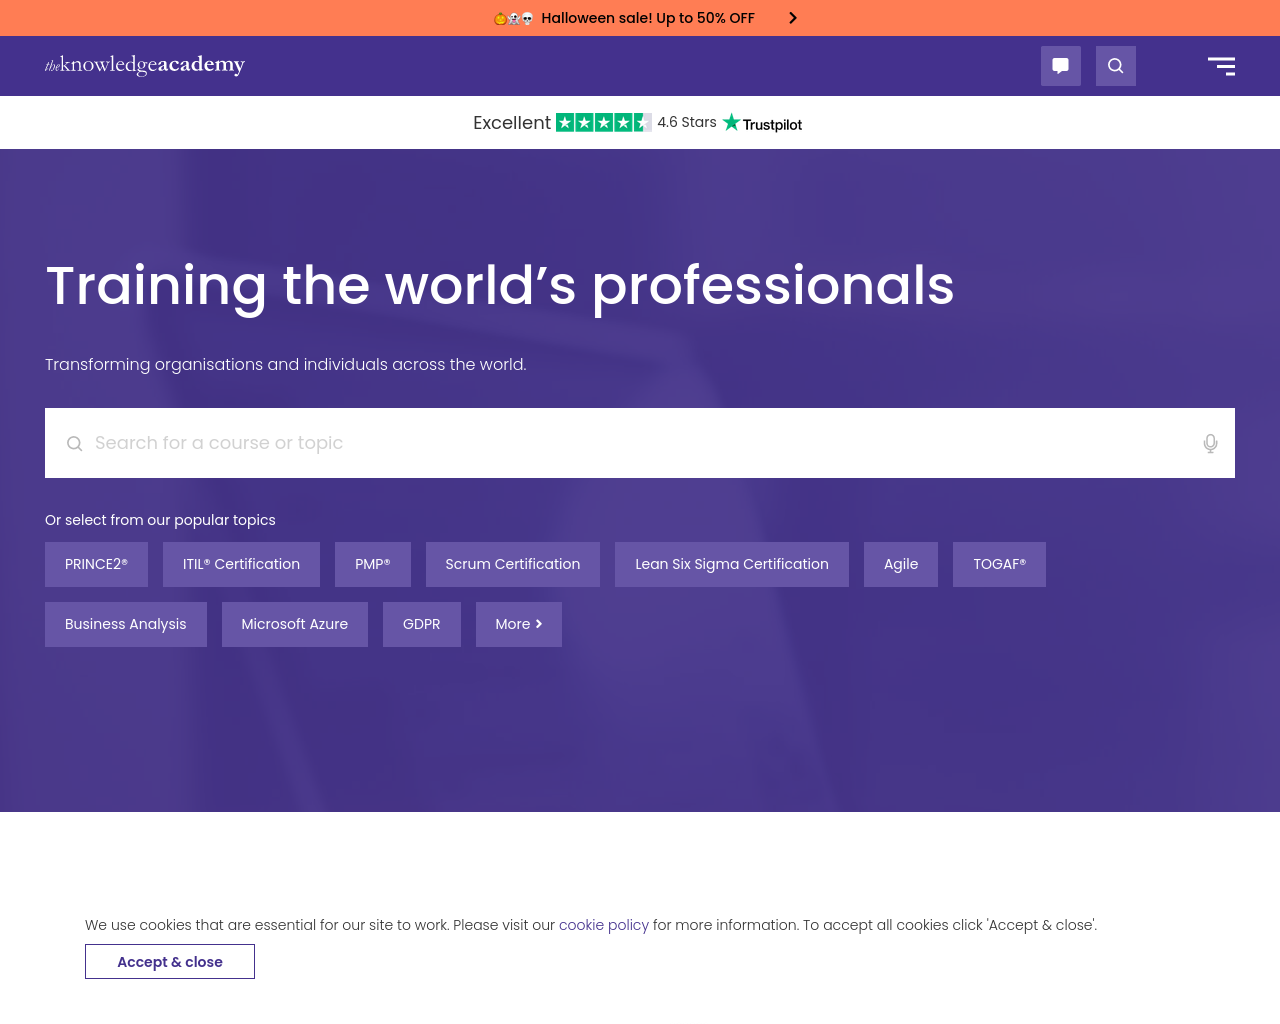Open the Microsoft Azure topic
Viewport: 1280px width, 1024px height.
click(x=295, y=624)
